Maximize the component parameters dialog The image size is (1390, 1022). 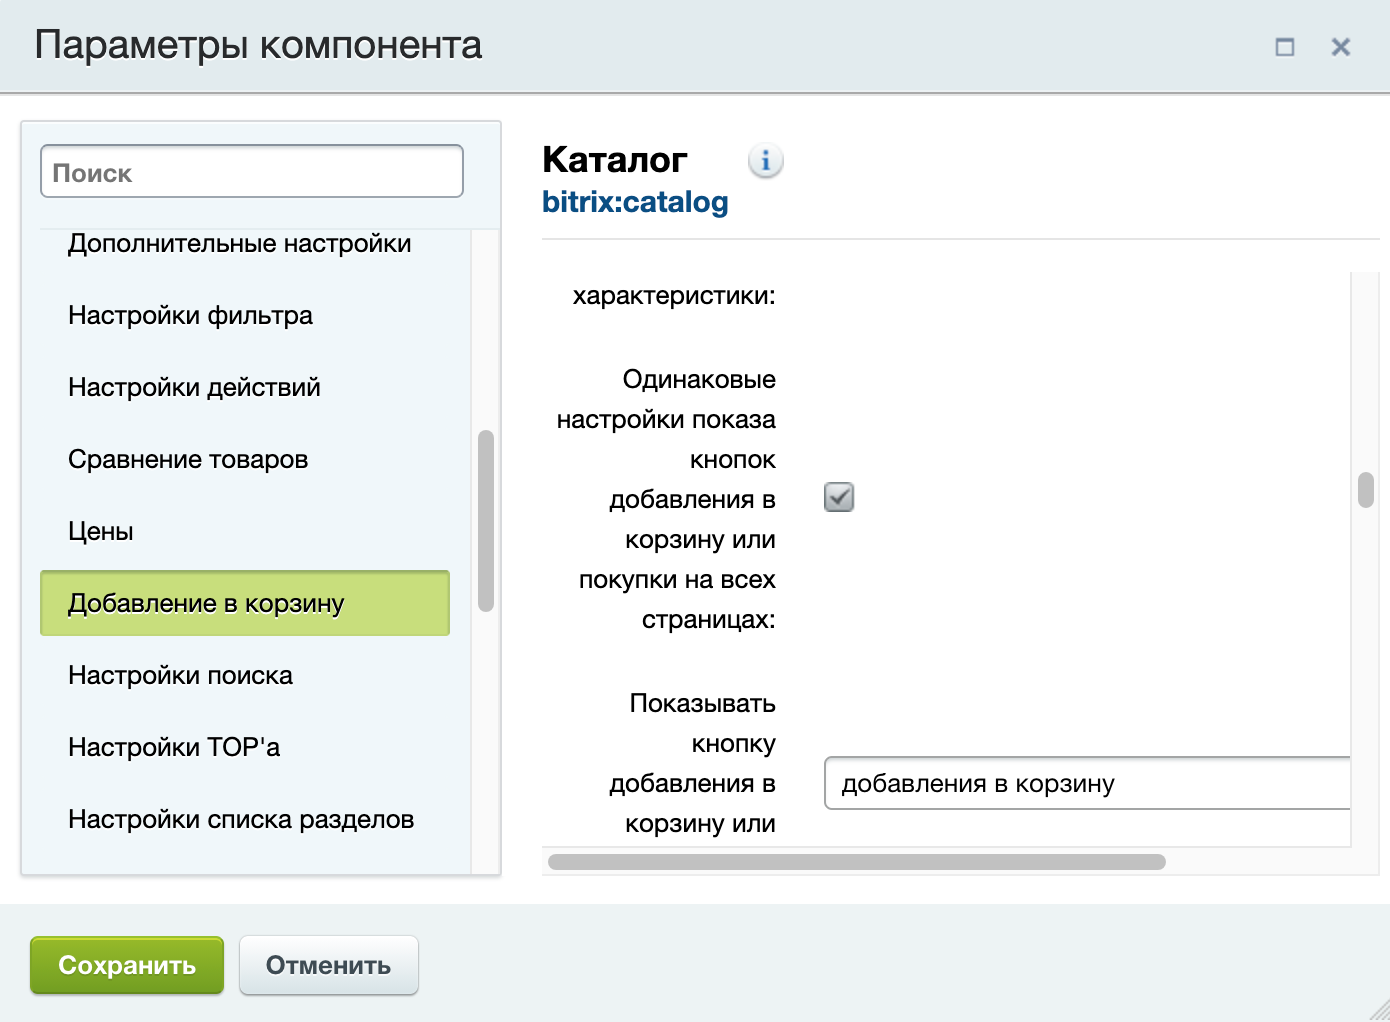[1285, 47]
